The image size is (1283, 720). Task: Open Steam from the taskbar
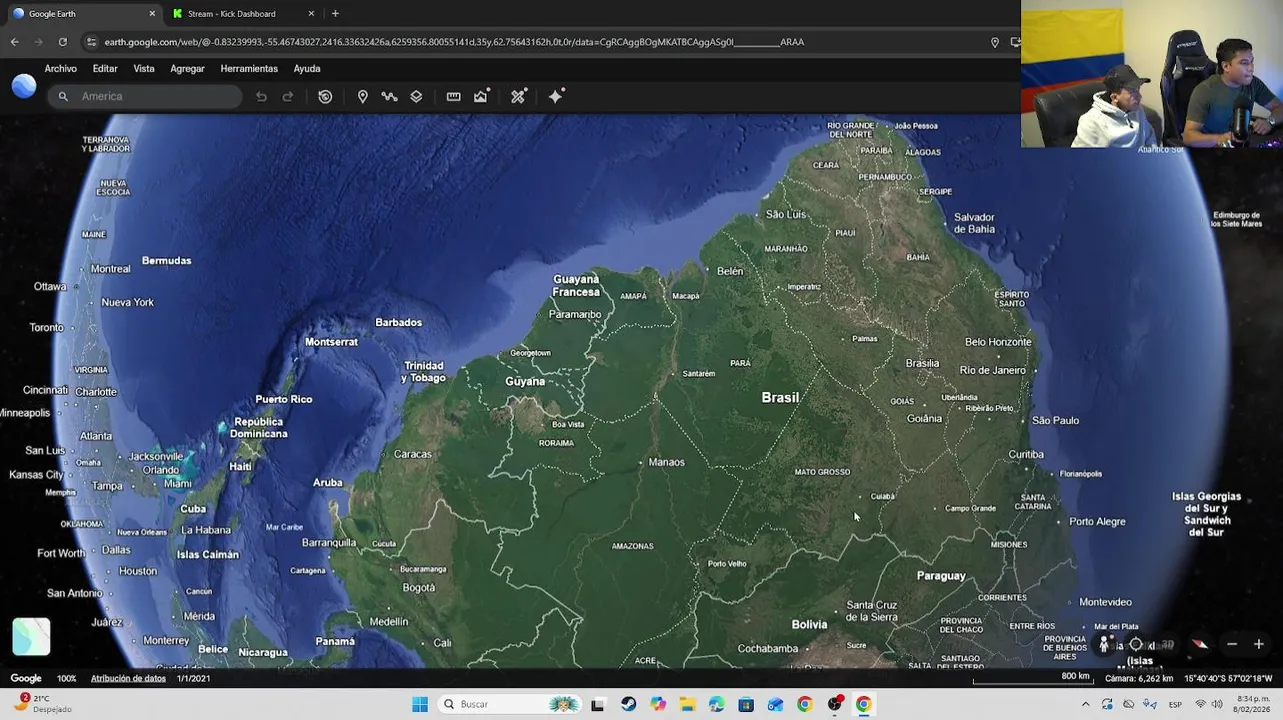coord(628,705)
